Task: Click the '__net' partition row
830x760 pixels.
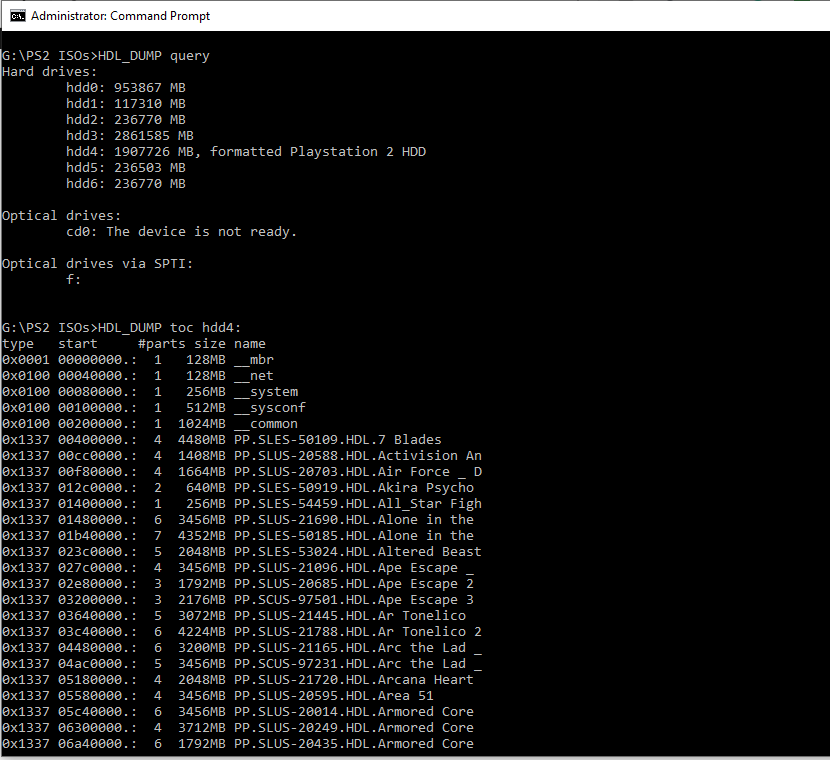Action: 138,376
